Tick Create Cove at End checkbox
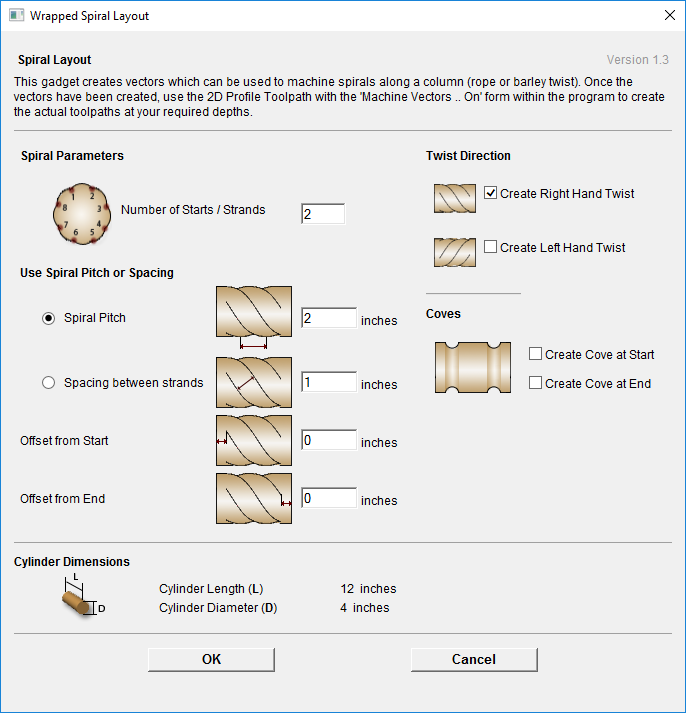 535,383
